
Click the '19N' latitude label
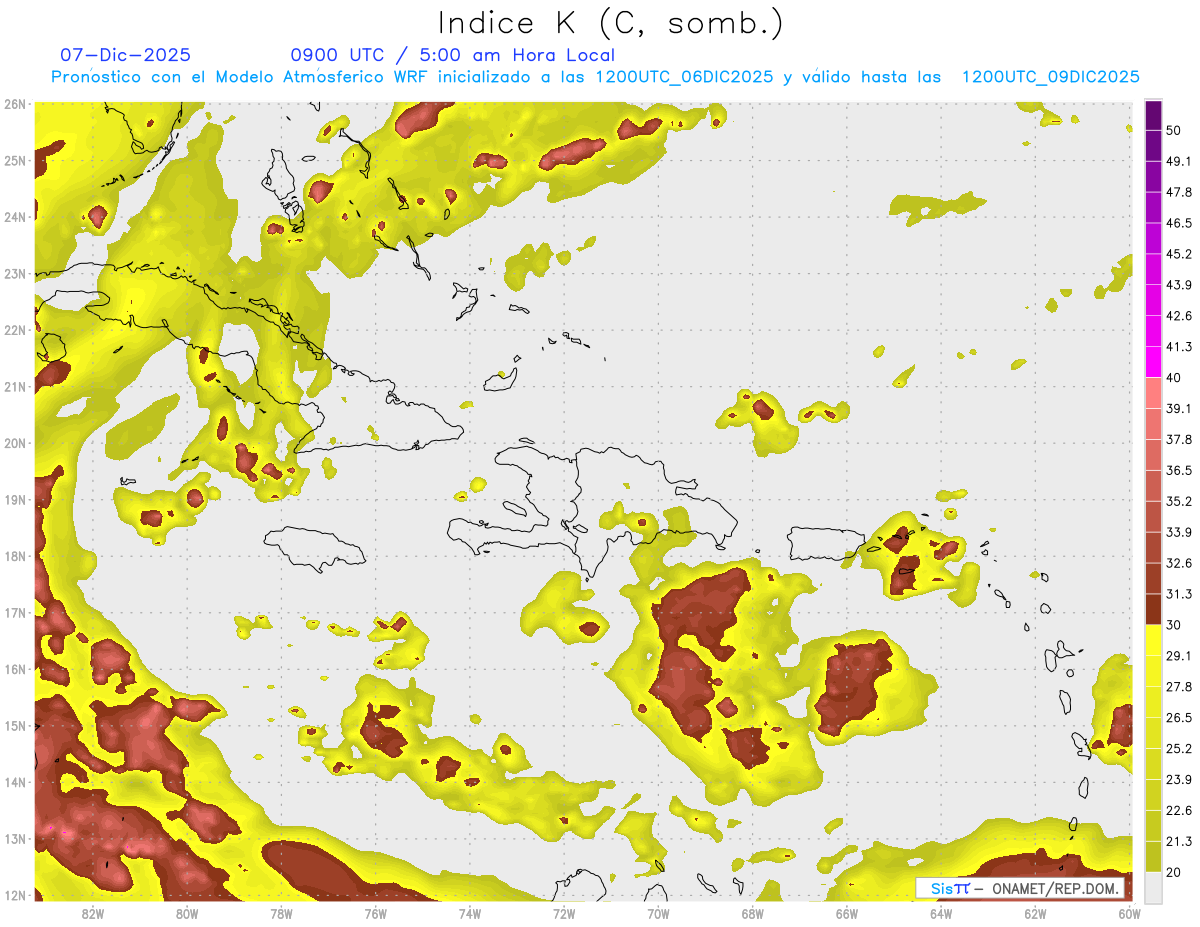[x=15, y=499]
